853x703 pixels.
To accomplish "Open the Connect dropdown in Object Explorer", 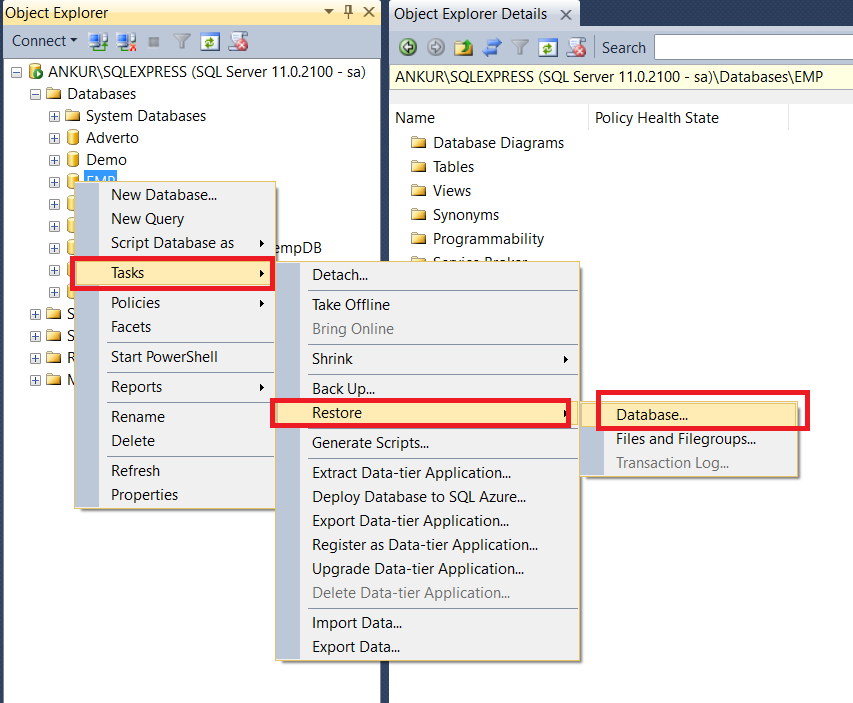I will click(45, 41).
